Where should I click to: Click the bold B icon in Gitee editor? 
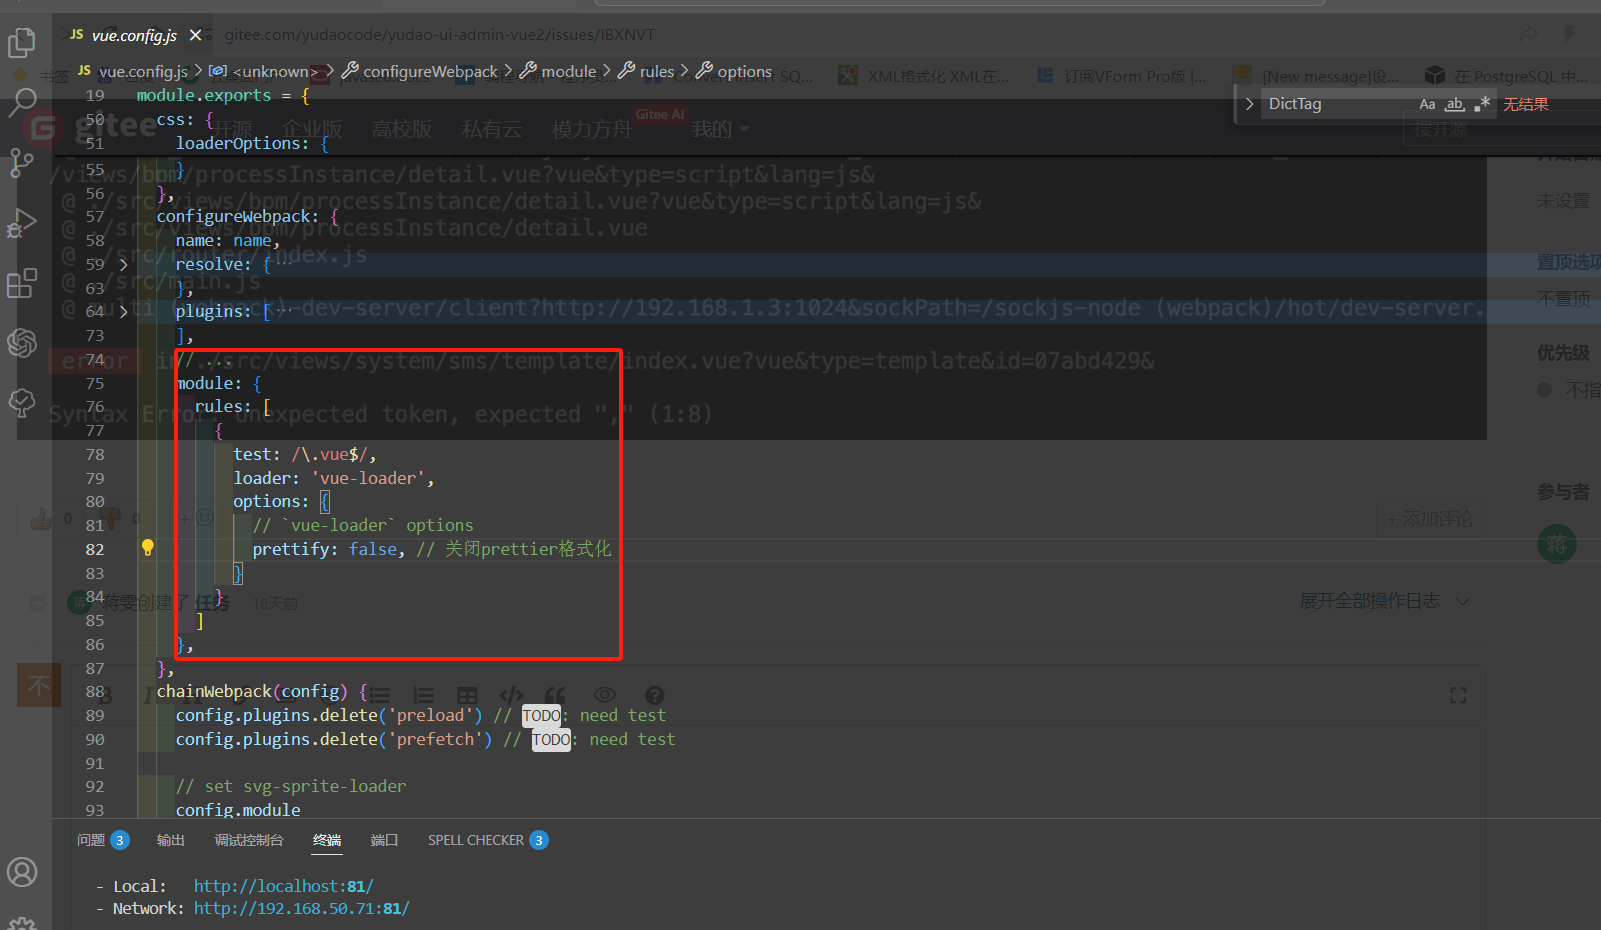tap(104, 695)
